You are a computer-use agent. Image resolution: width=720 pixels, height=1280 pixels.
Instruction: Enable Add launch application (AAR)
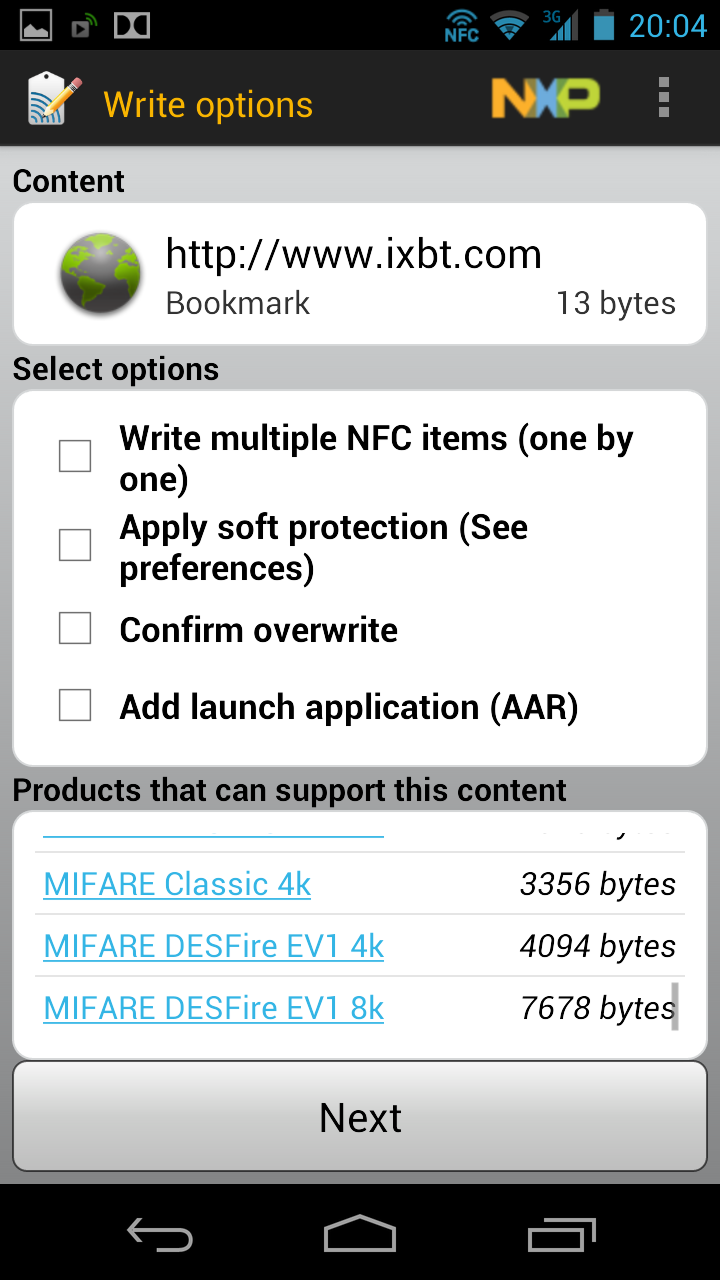(75, 706)
